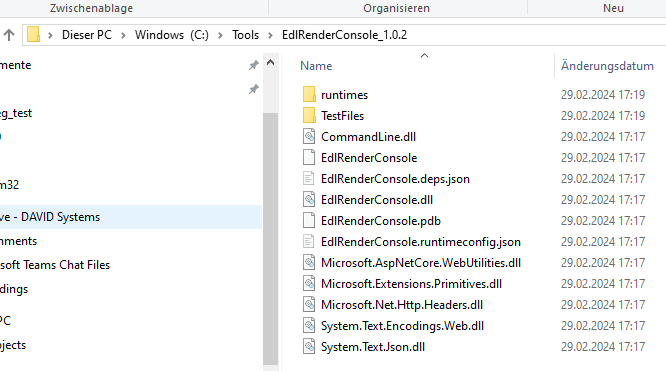
Task: Click the Microsoft.AspNetCore.WebUtilities.dll file icon
Action: pos(309,262)
